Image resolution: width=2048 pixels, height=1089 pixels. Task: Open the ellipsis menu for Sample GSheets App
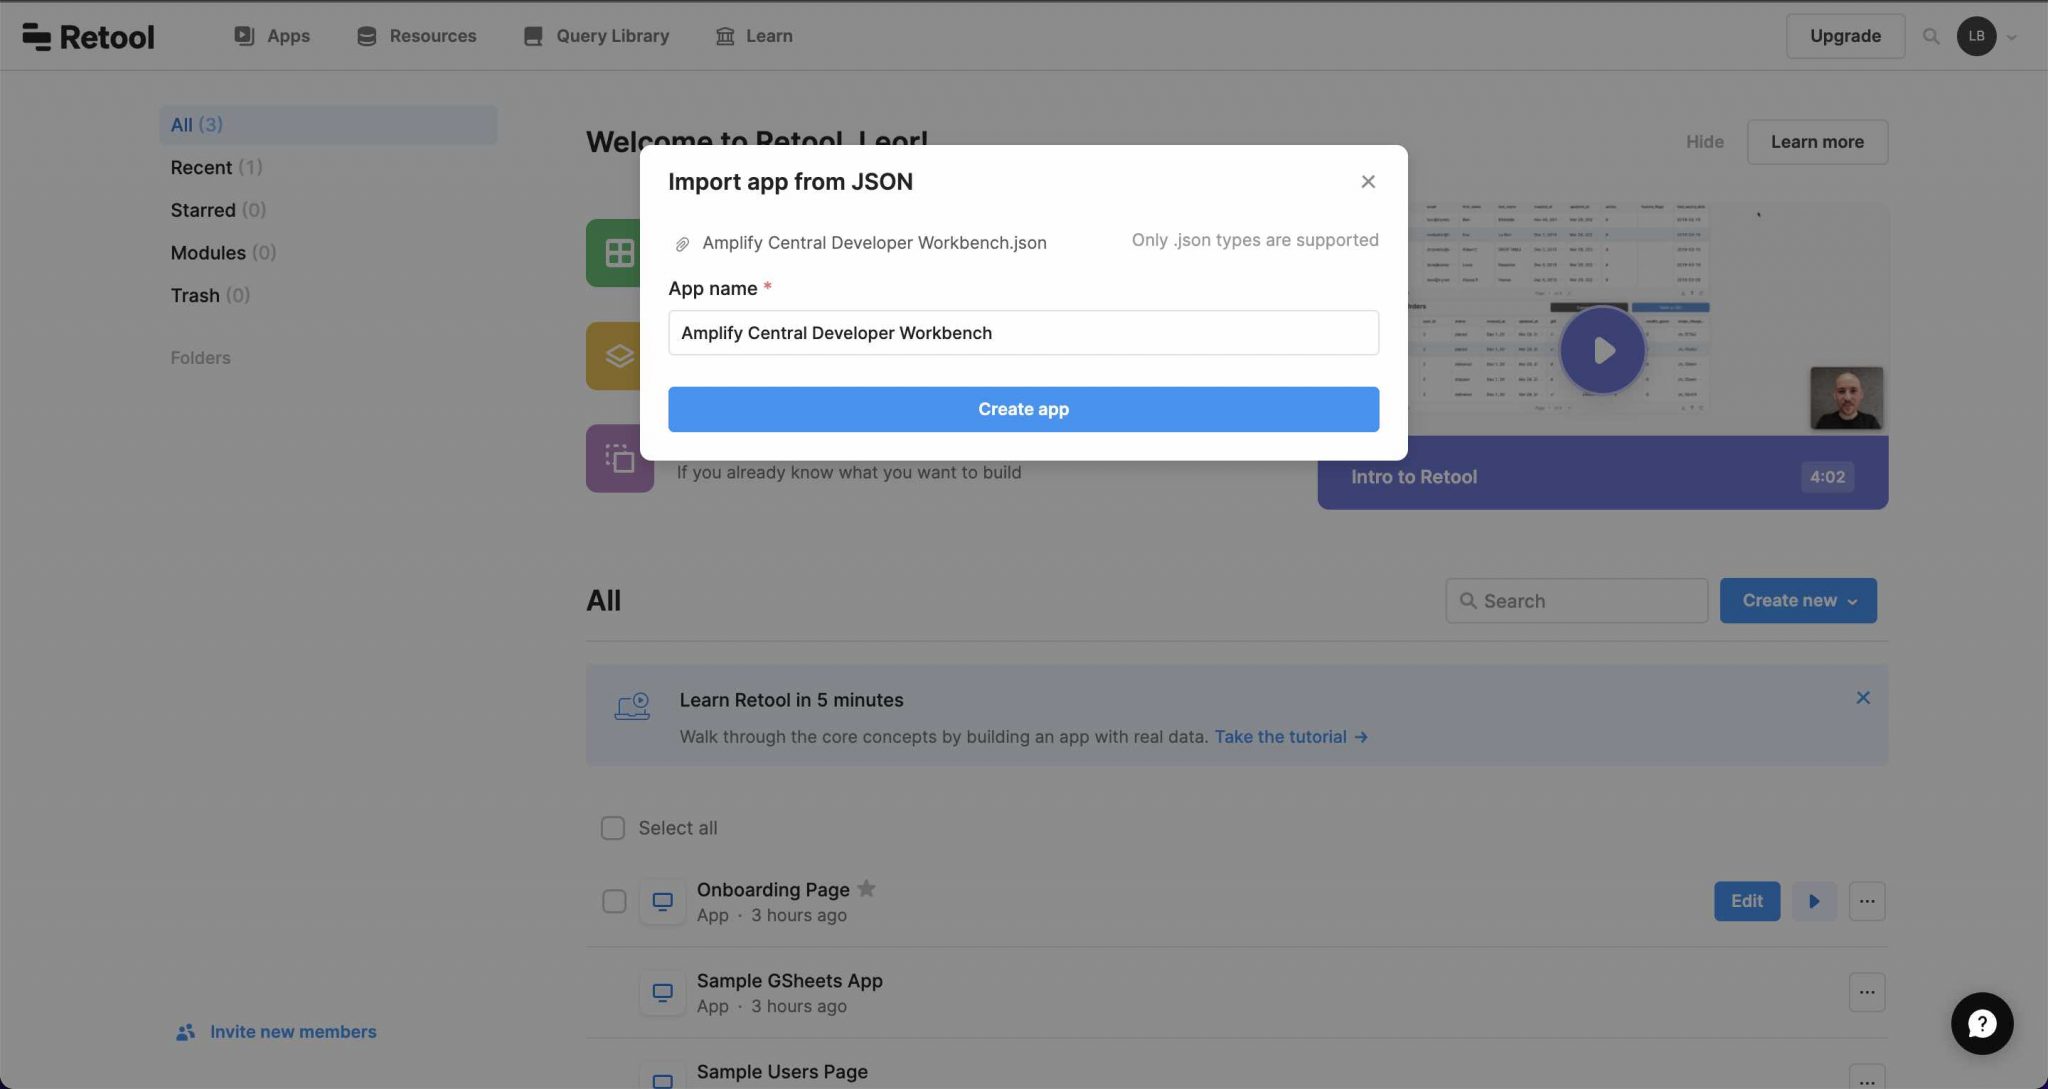point(1866,992)
